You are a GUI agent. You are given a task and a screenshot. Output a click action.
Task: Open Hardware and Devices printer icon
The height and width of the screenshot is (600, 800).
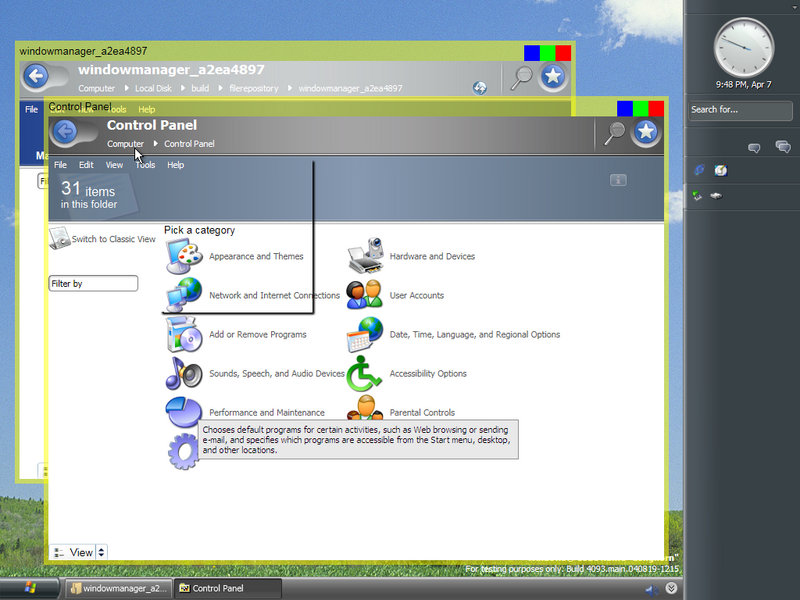365,256
